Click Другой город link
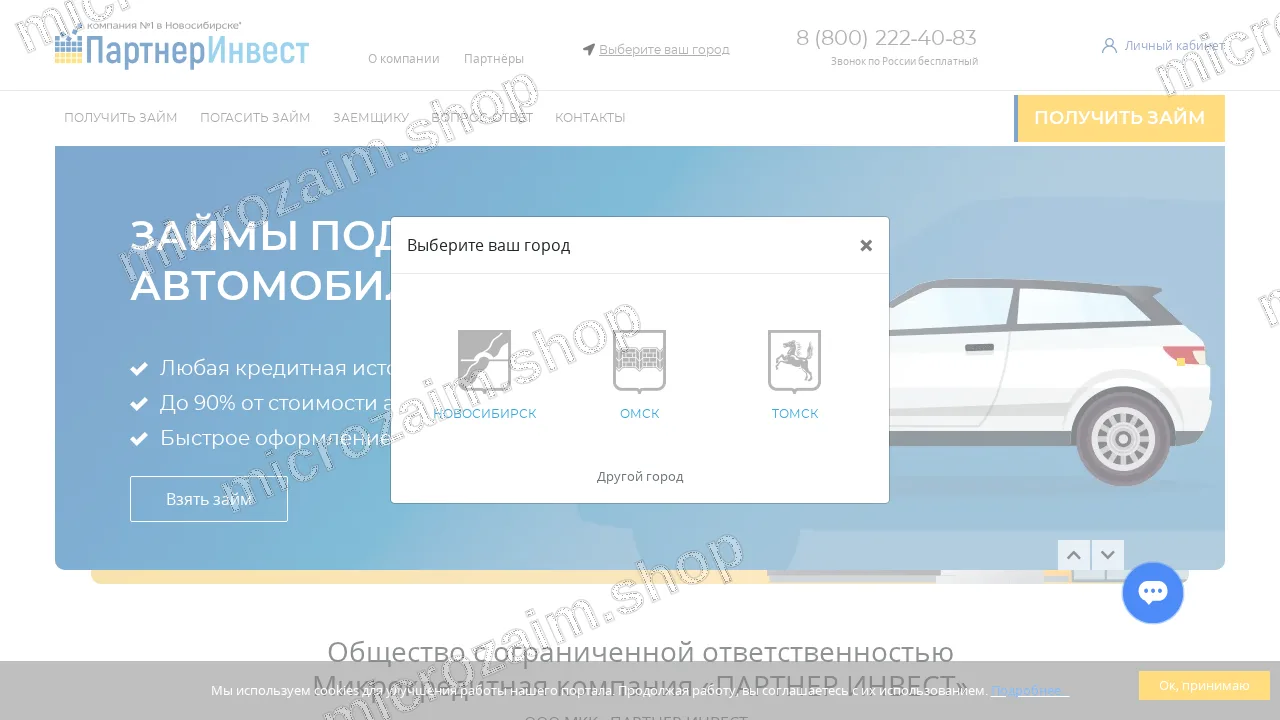The width and height of the screenshot is (1280, 720). (640, 477)
